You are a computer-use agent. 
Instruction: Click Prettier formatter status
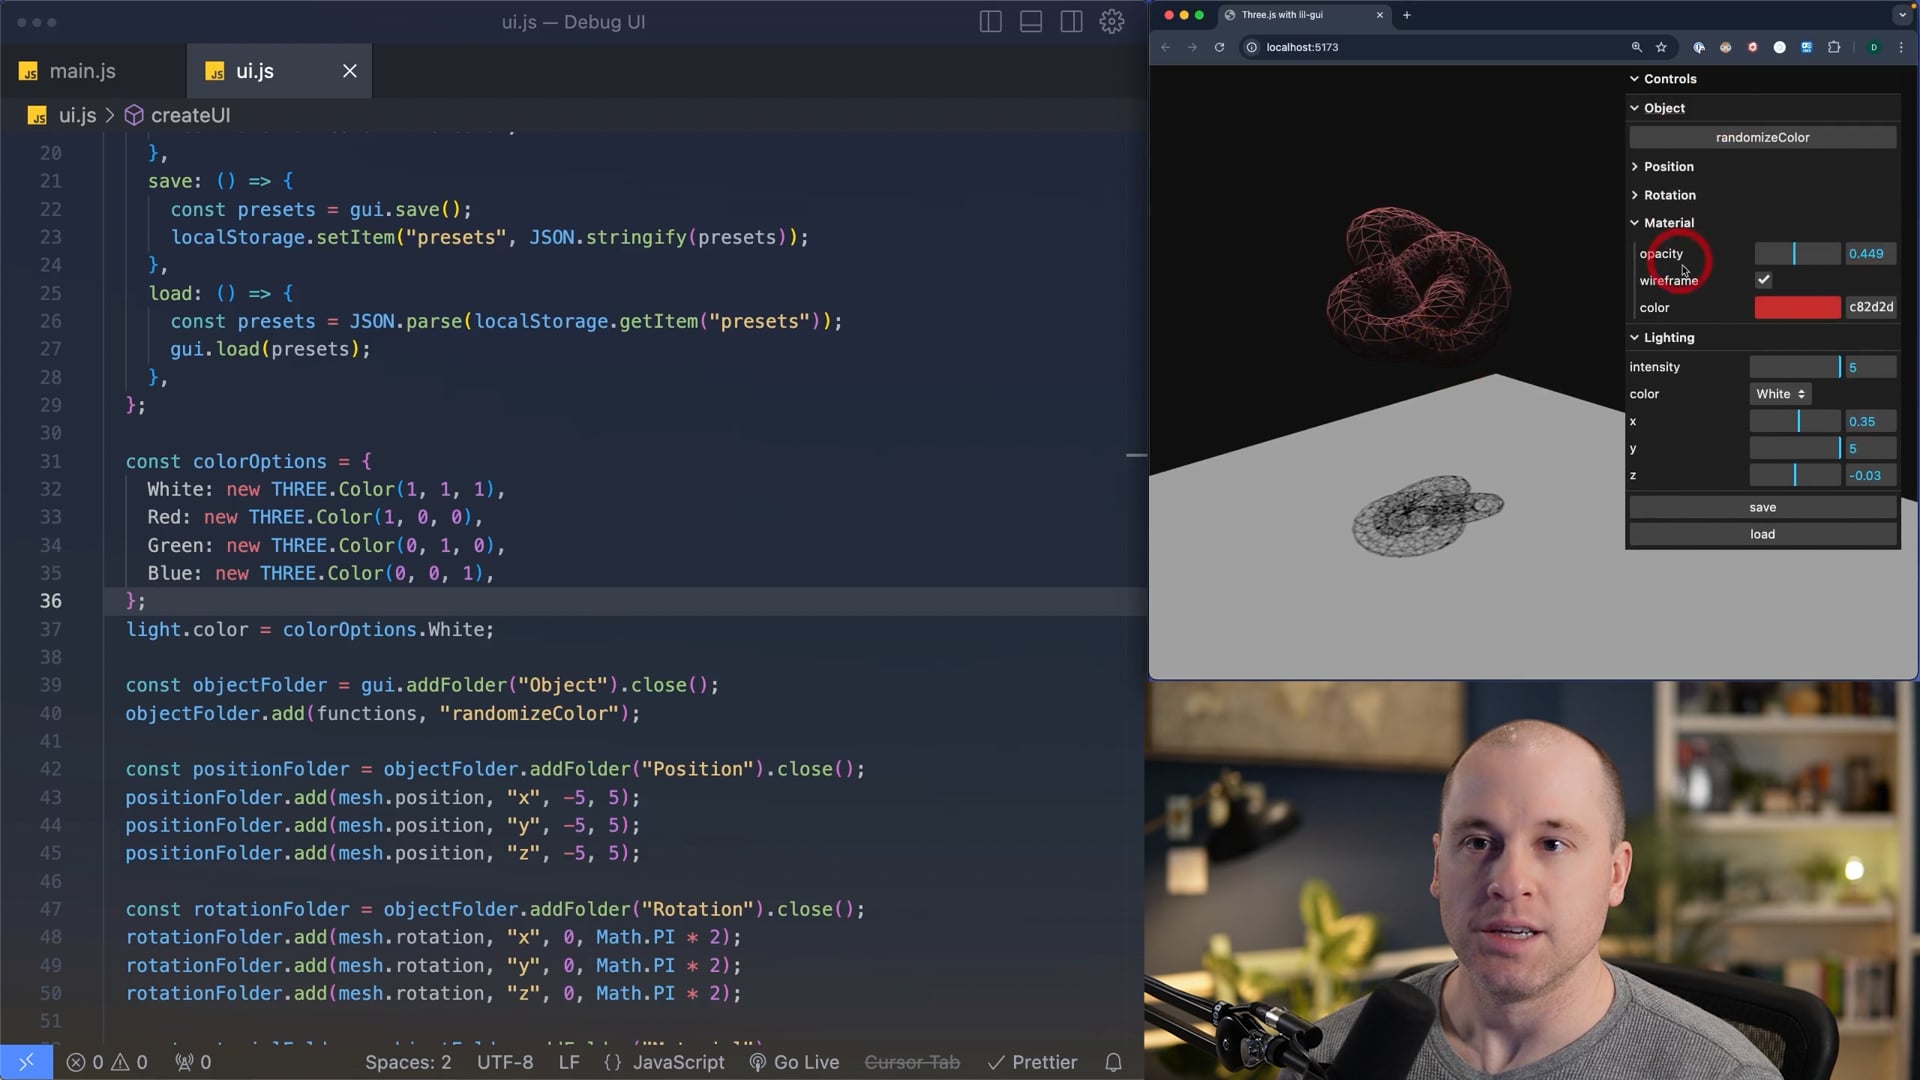click(x=1032, y=1062)
